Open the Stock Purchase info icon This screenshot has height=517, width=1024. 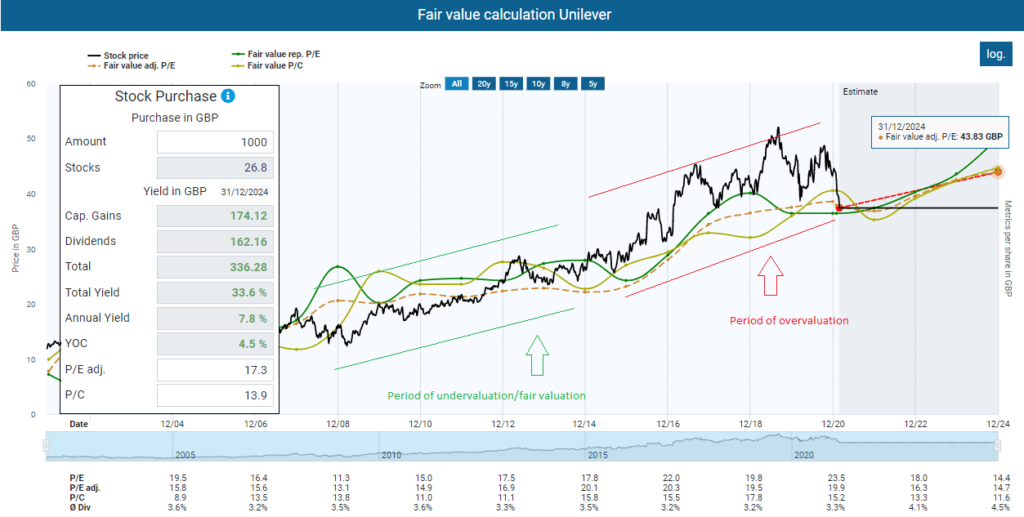(228, 96)
